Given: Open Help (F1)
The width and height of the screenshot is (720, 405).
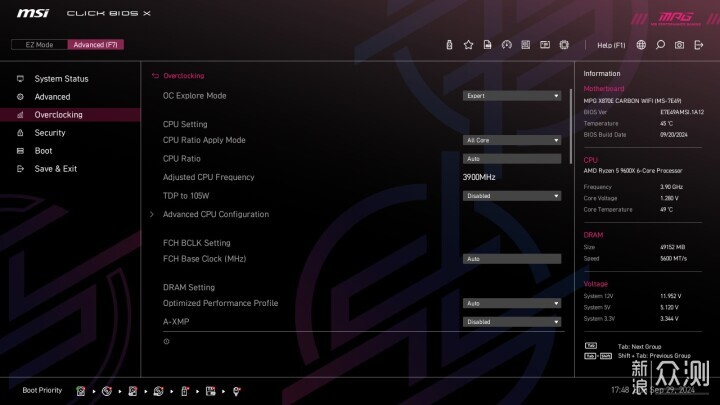Looking at the screenshot, I should [611, 45].
